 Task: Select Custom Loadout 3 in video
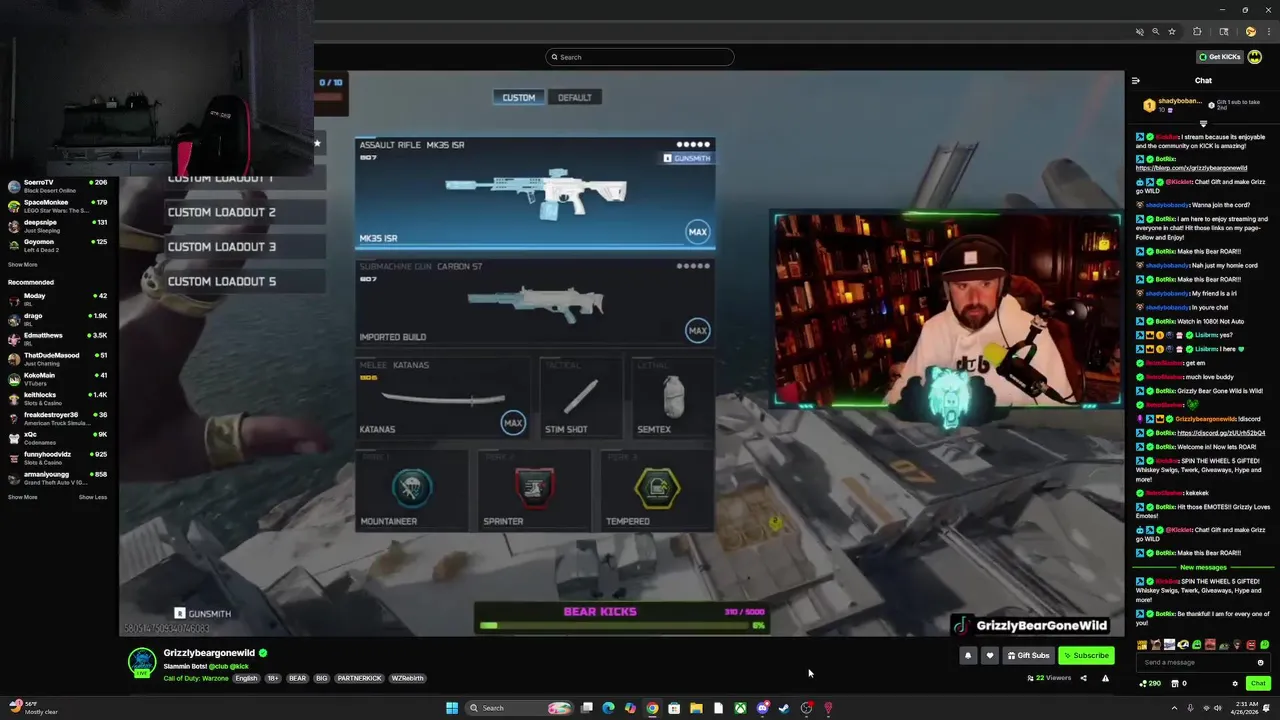coord(245,247)
